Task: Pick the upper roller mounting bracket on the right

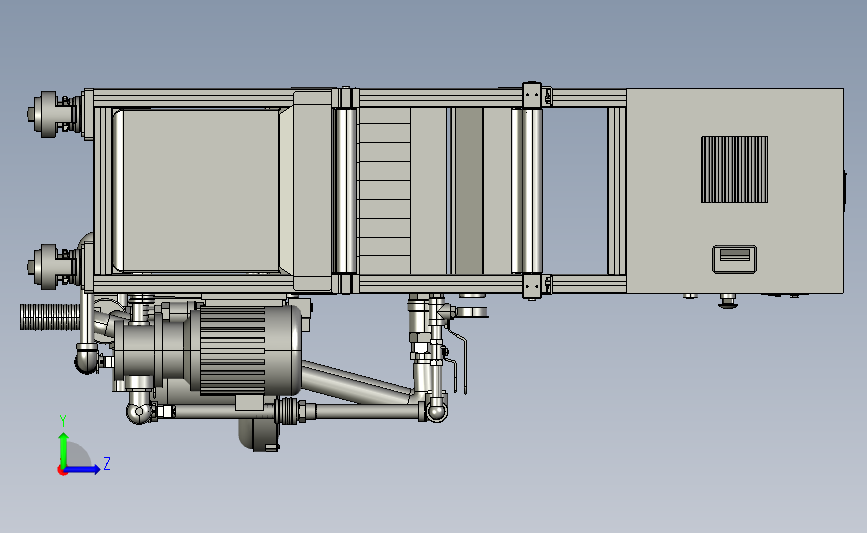Action: pos(532,95)
